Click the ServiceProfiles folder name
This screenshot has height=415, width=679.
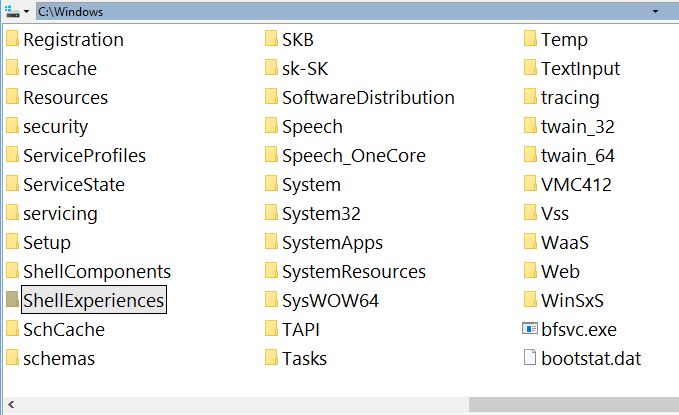tap(84, 156)
